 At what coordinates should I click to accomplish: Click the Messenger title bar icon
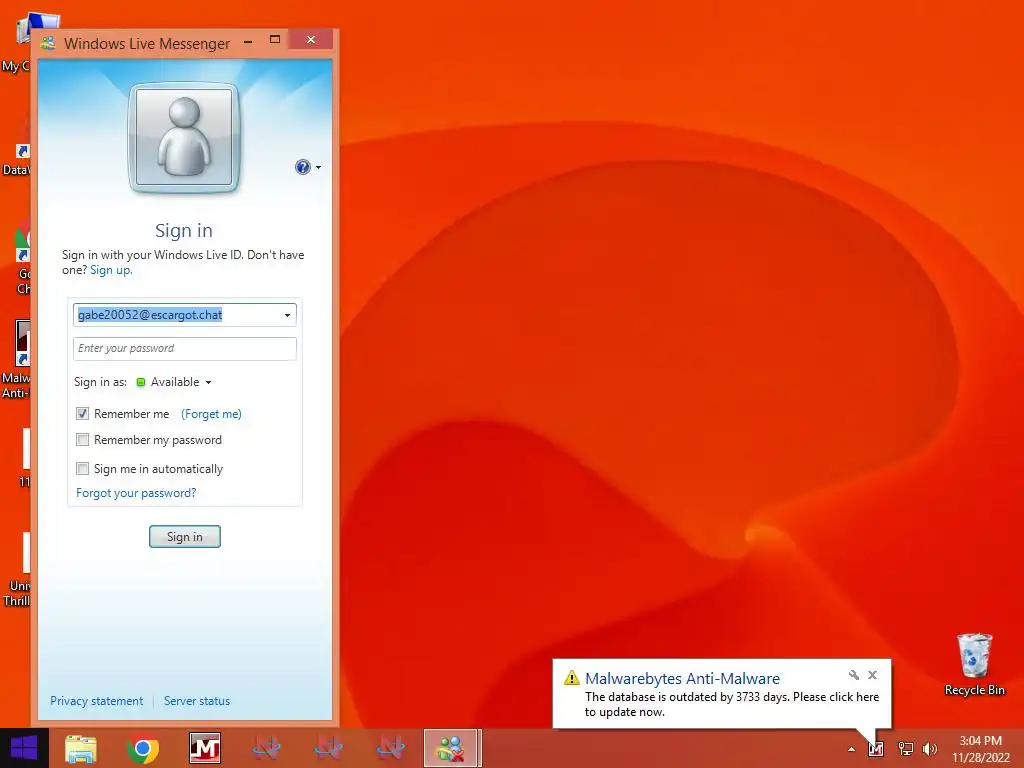coord(48,44)
